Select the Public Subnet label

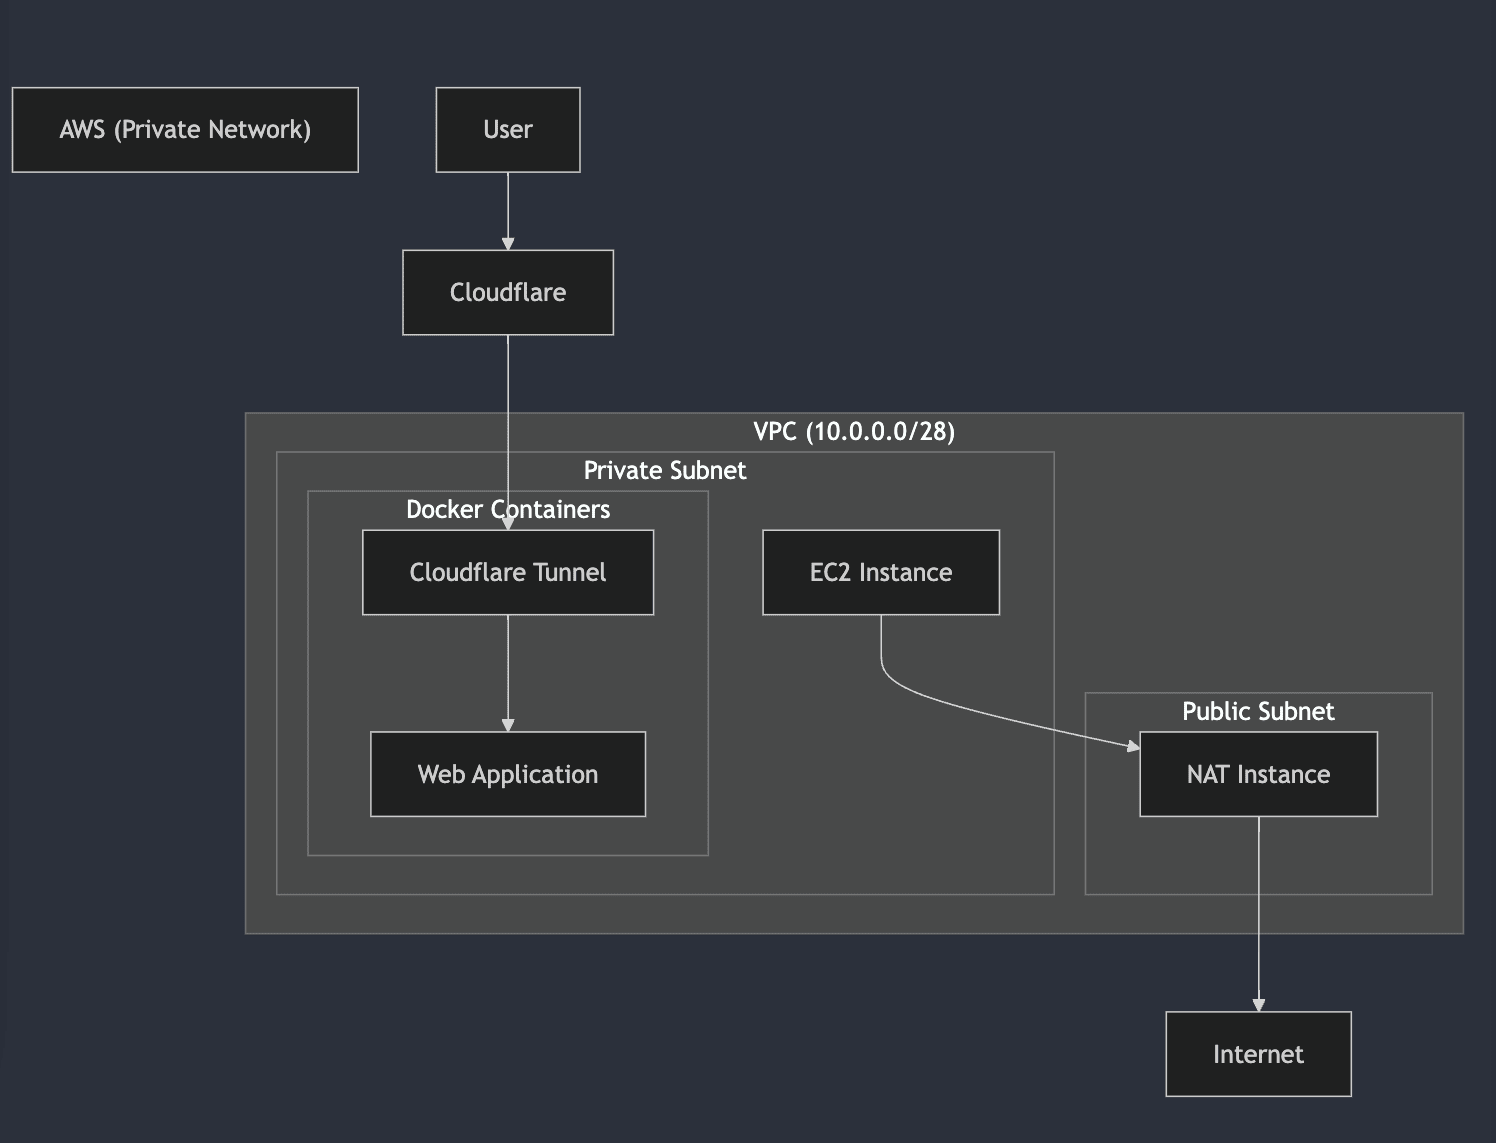1258,711
